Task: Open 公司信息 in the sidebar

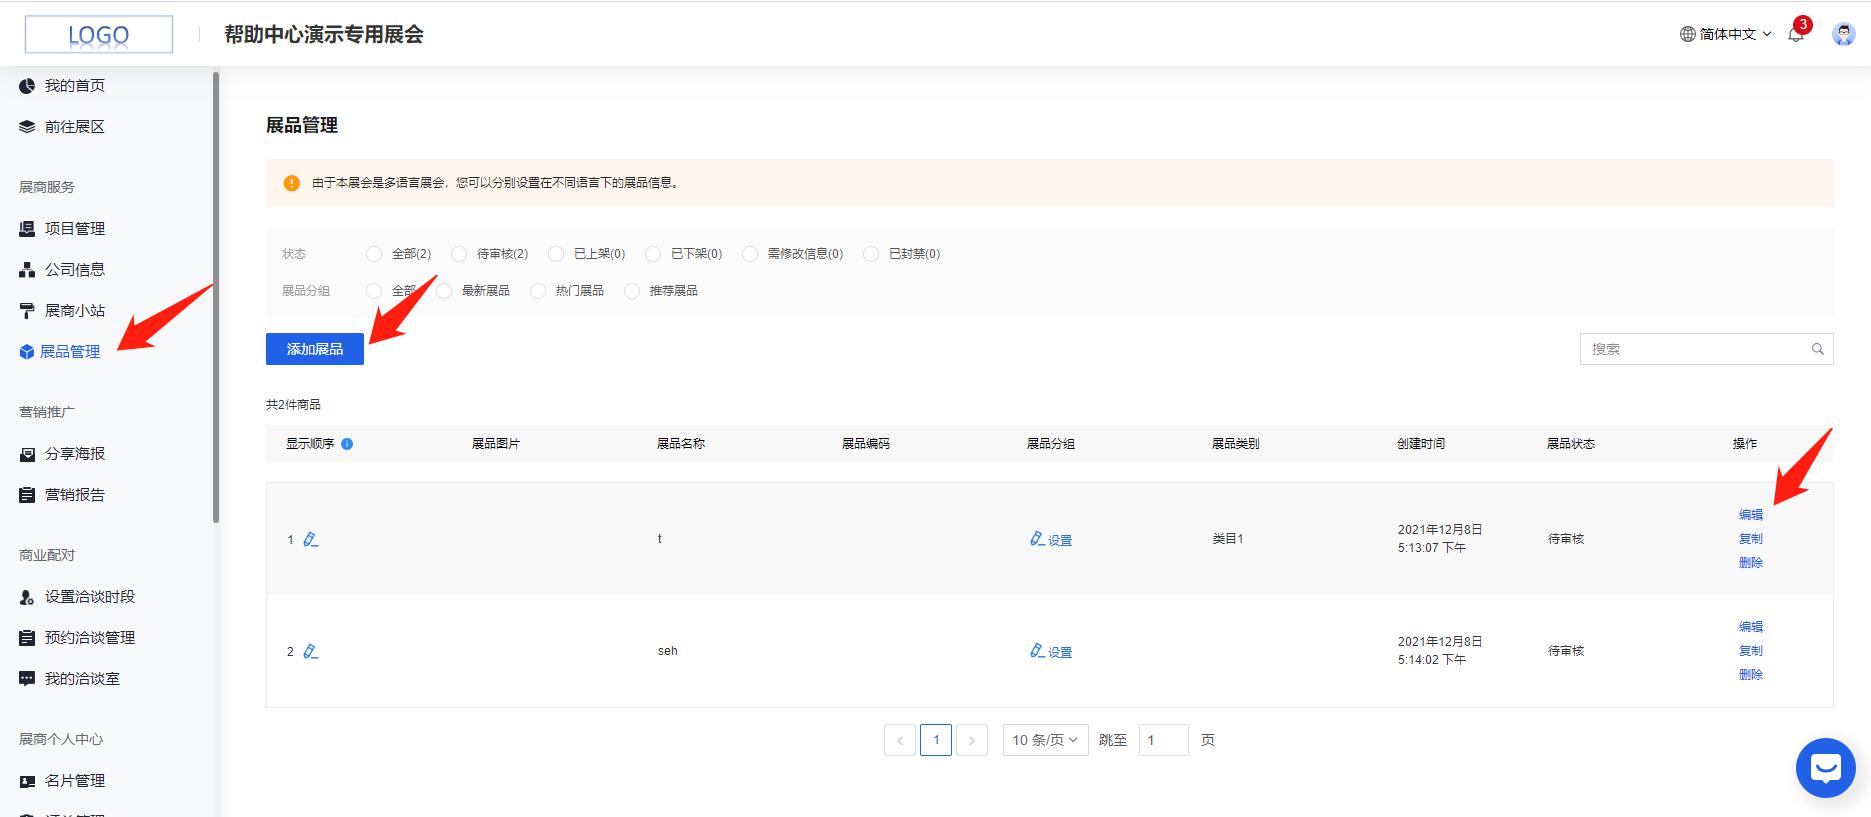Action: coord(74,270)
